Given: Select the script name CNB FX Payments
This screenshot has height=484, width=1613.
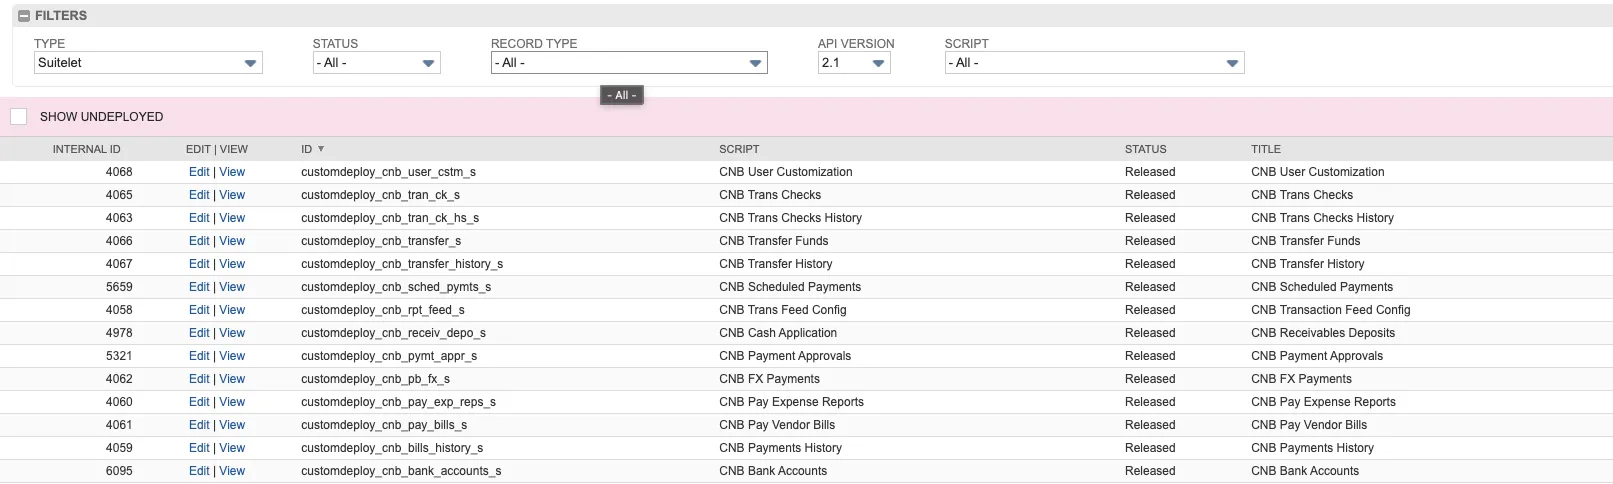Looking at the screenshot, I should coord(769,379).
